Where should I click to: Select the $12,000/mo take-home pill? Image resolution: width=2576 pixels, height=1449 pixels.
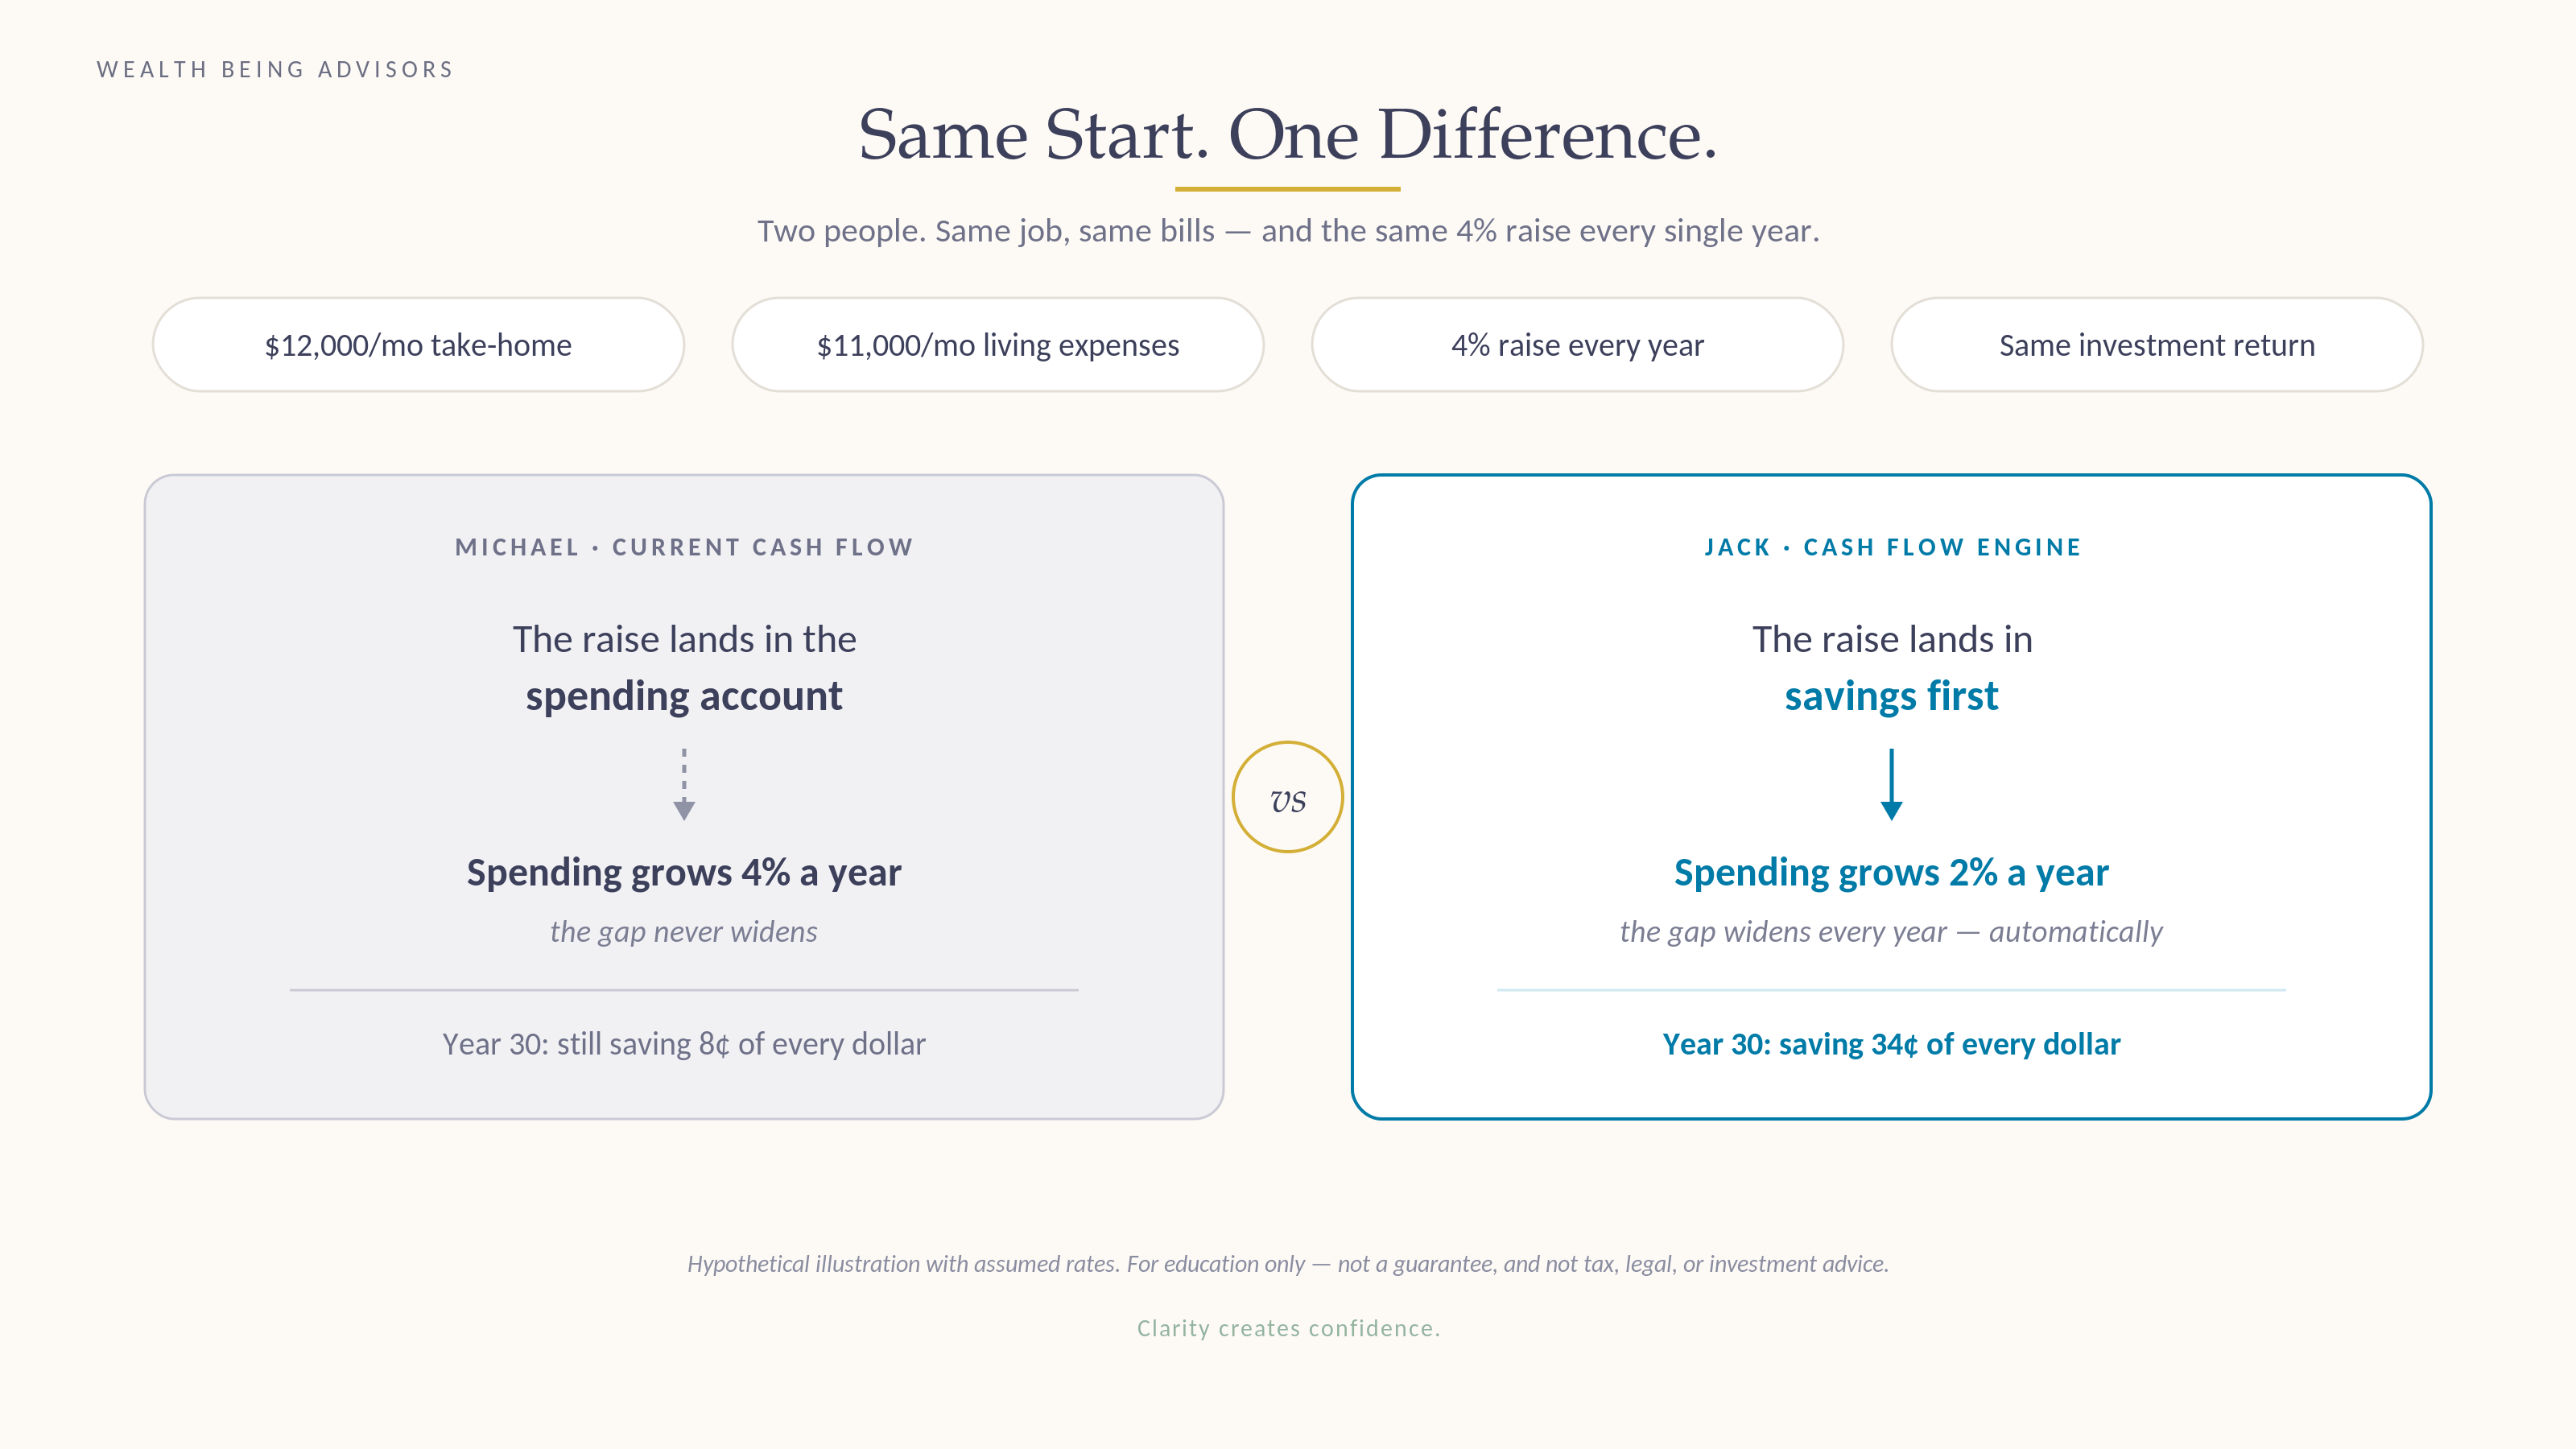click(x=418, y=345)
